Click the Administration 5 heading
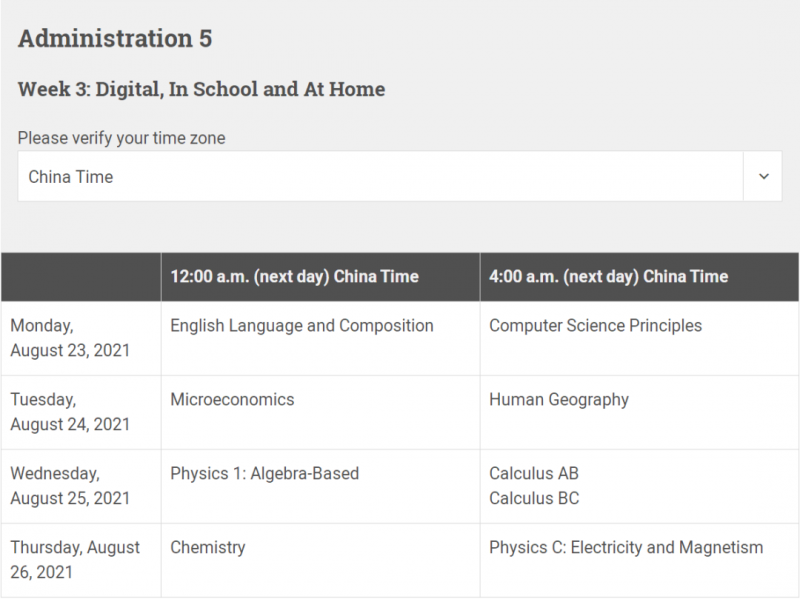 pos(115,38)
